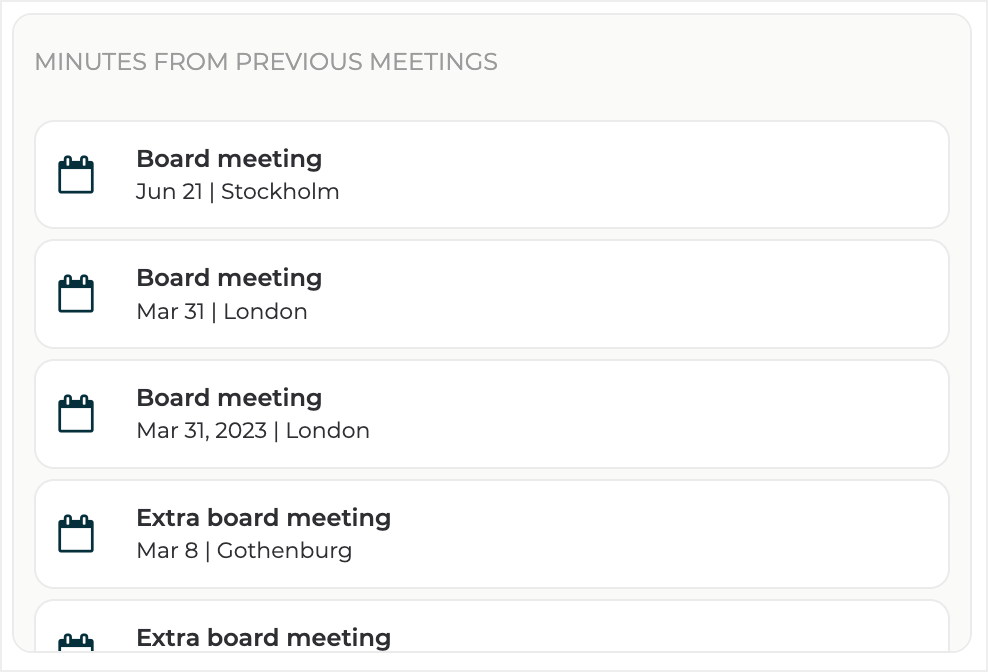The image size is (988, 672).
Task: Select blank right area of cut-off bottom card
Action: click(700, 630)
